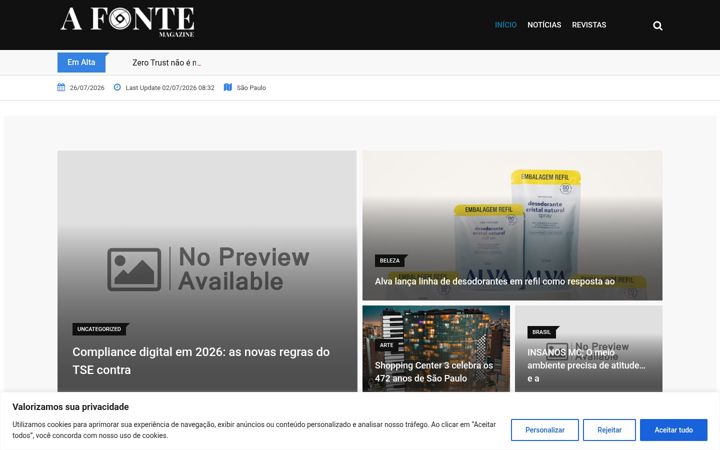The width and height of the screenshot is (720, 450).
Task: Click the A Fonte Magazine logo
Action: point(128,22)
